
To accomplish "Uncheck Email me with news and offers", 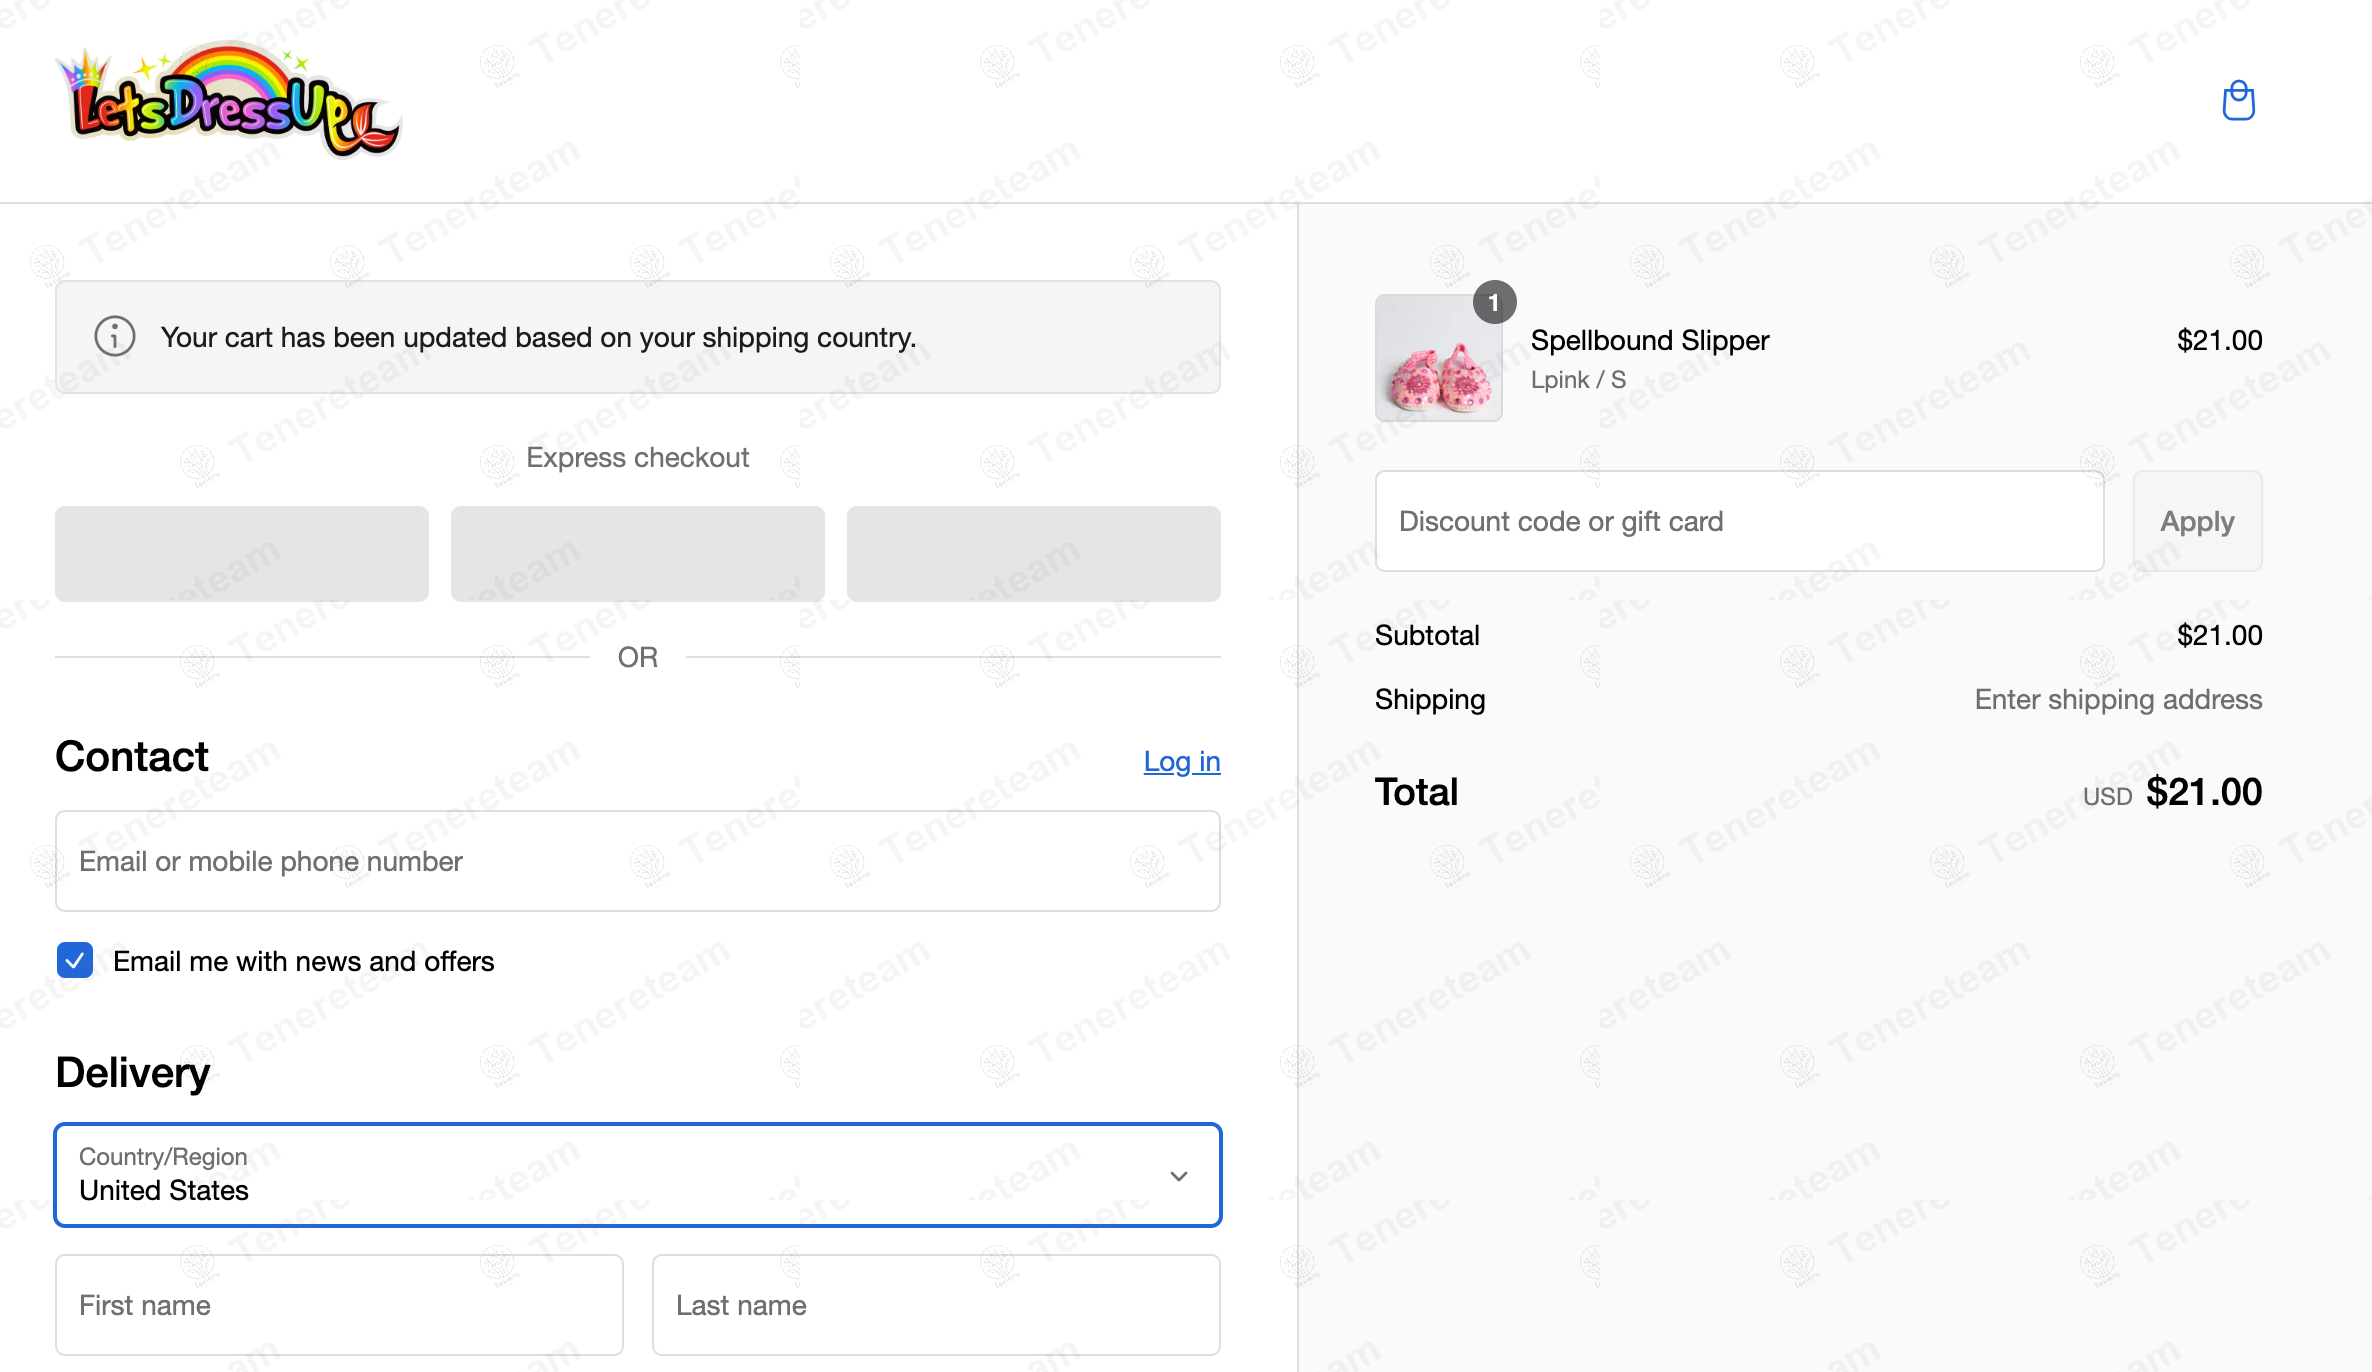I will (75, 960).
